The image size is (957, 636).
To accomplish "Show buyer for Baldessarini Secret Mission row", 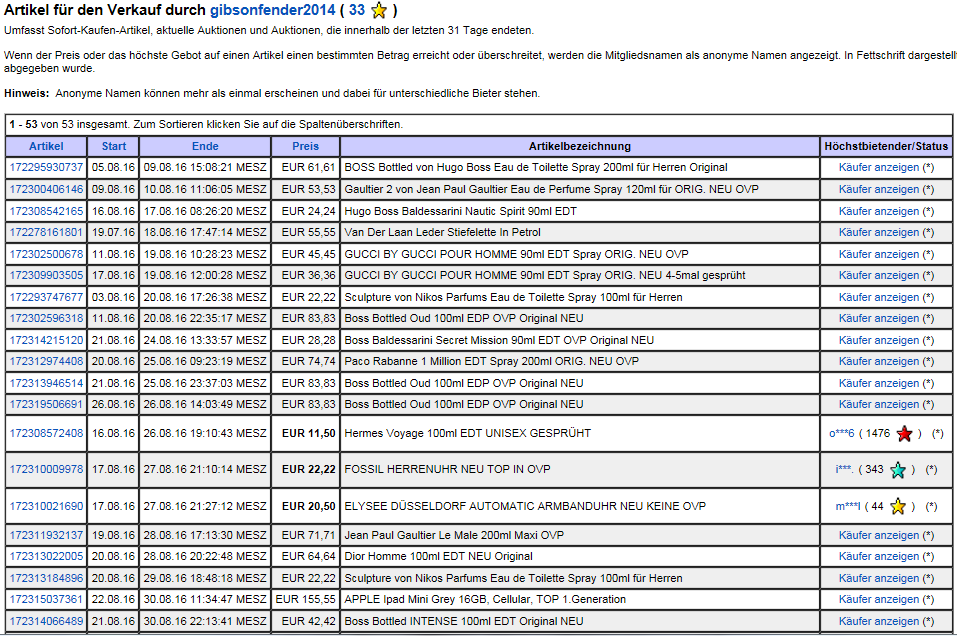I will tap(879, 340).
